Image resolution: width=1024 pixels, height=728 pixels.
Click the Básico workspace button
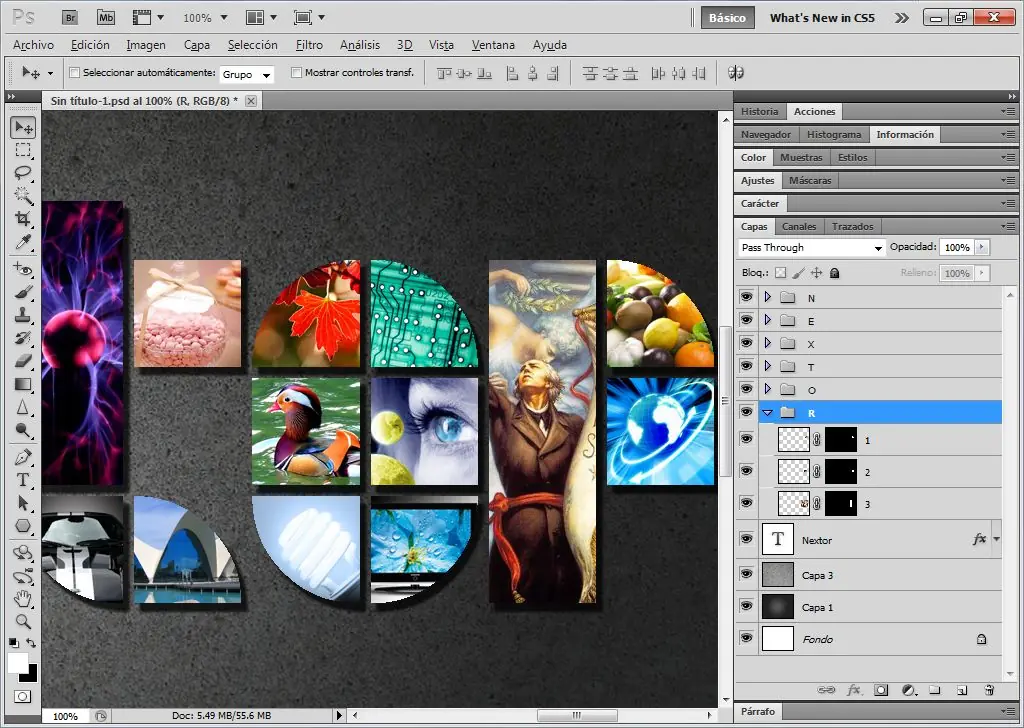[727, 17]
